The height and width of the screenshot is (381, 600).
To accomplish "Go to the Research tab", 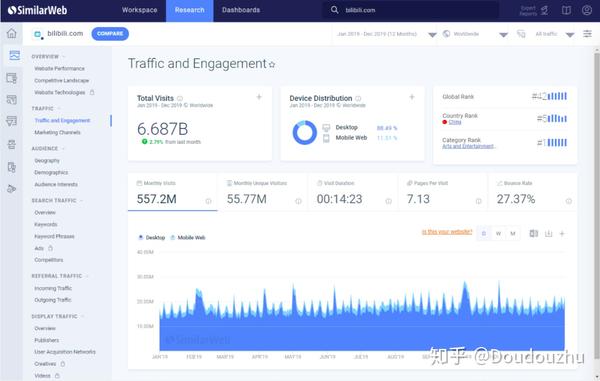I will (189, 10).
